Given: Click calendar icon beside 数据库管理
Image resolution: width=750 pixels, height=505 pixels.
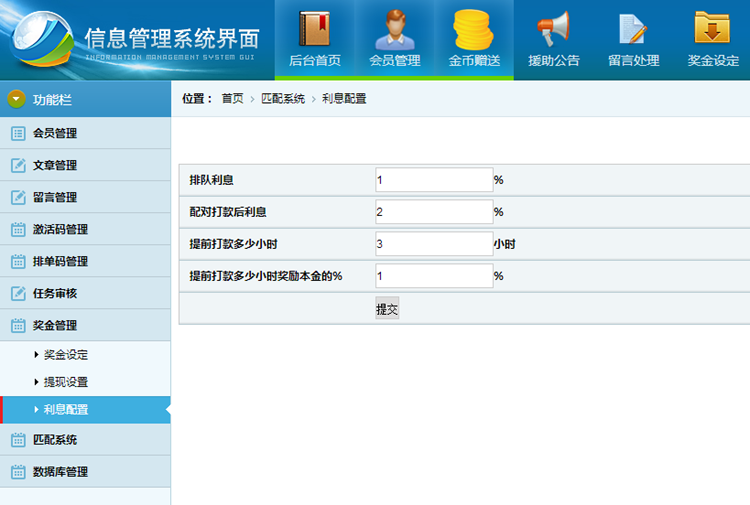Looking at the screenshot, I should (x=18, y=472).
